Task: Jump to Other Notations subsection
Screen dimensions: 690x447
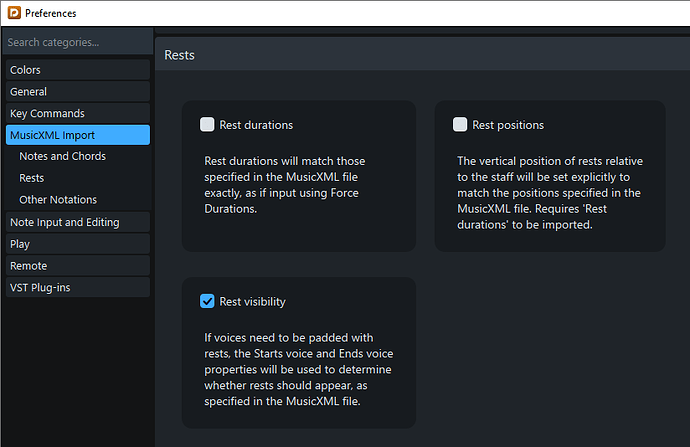Action: point(58,200)
